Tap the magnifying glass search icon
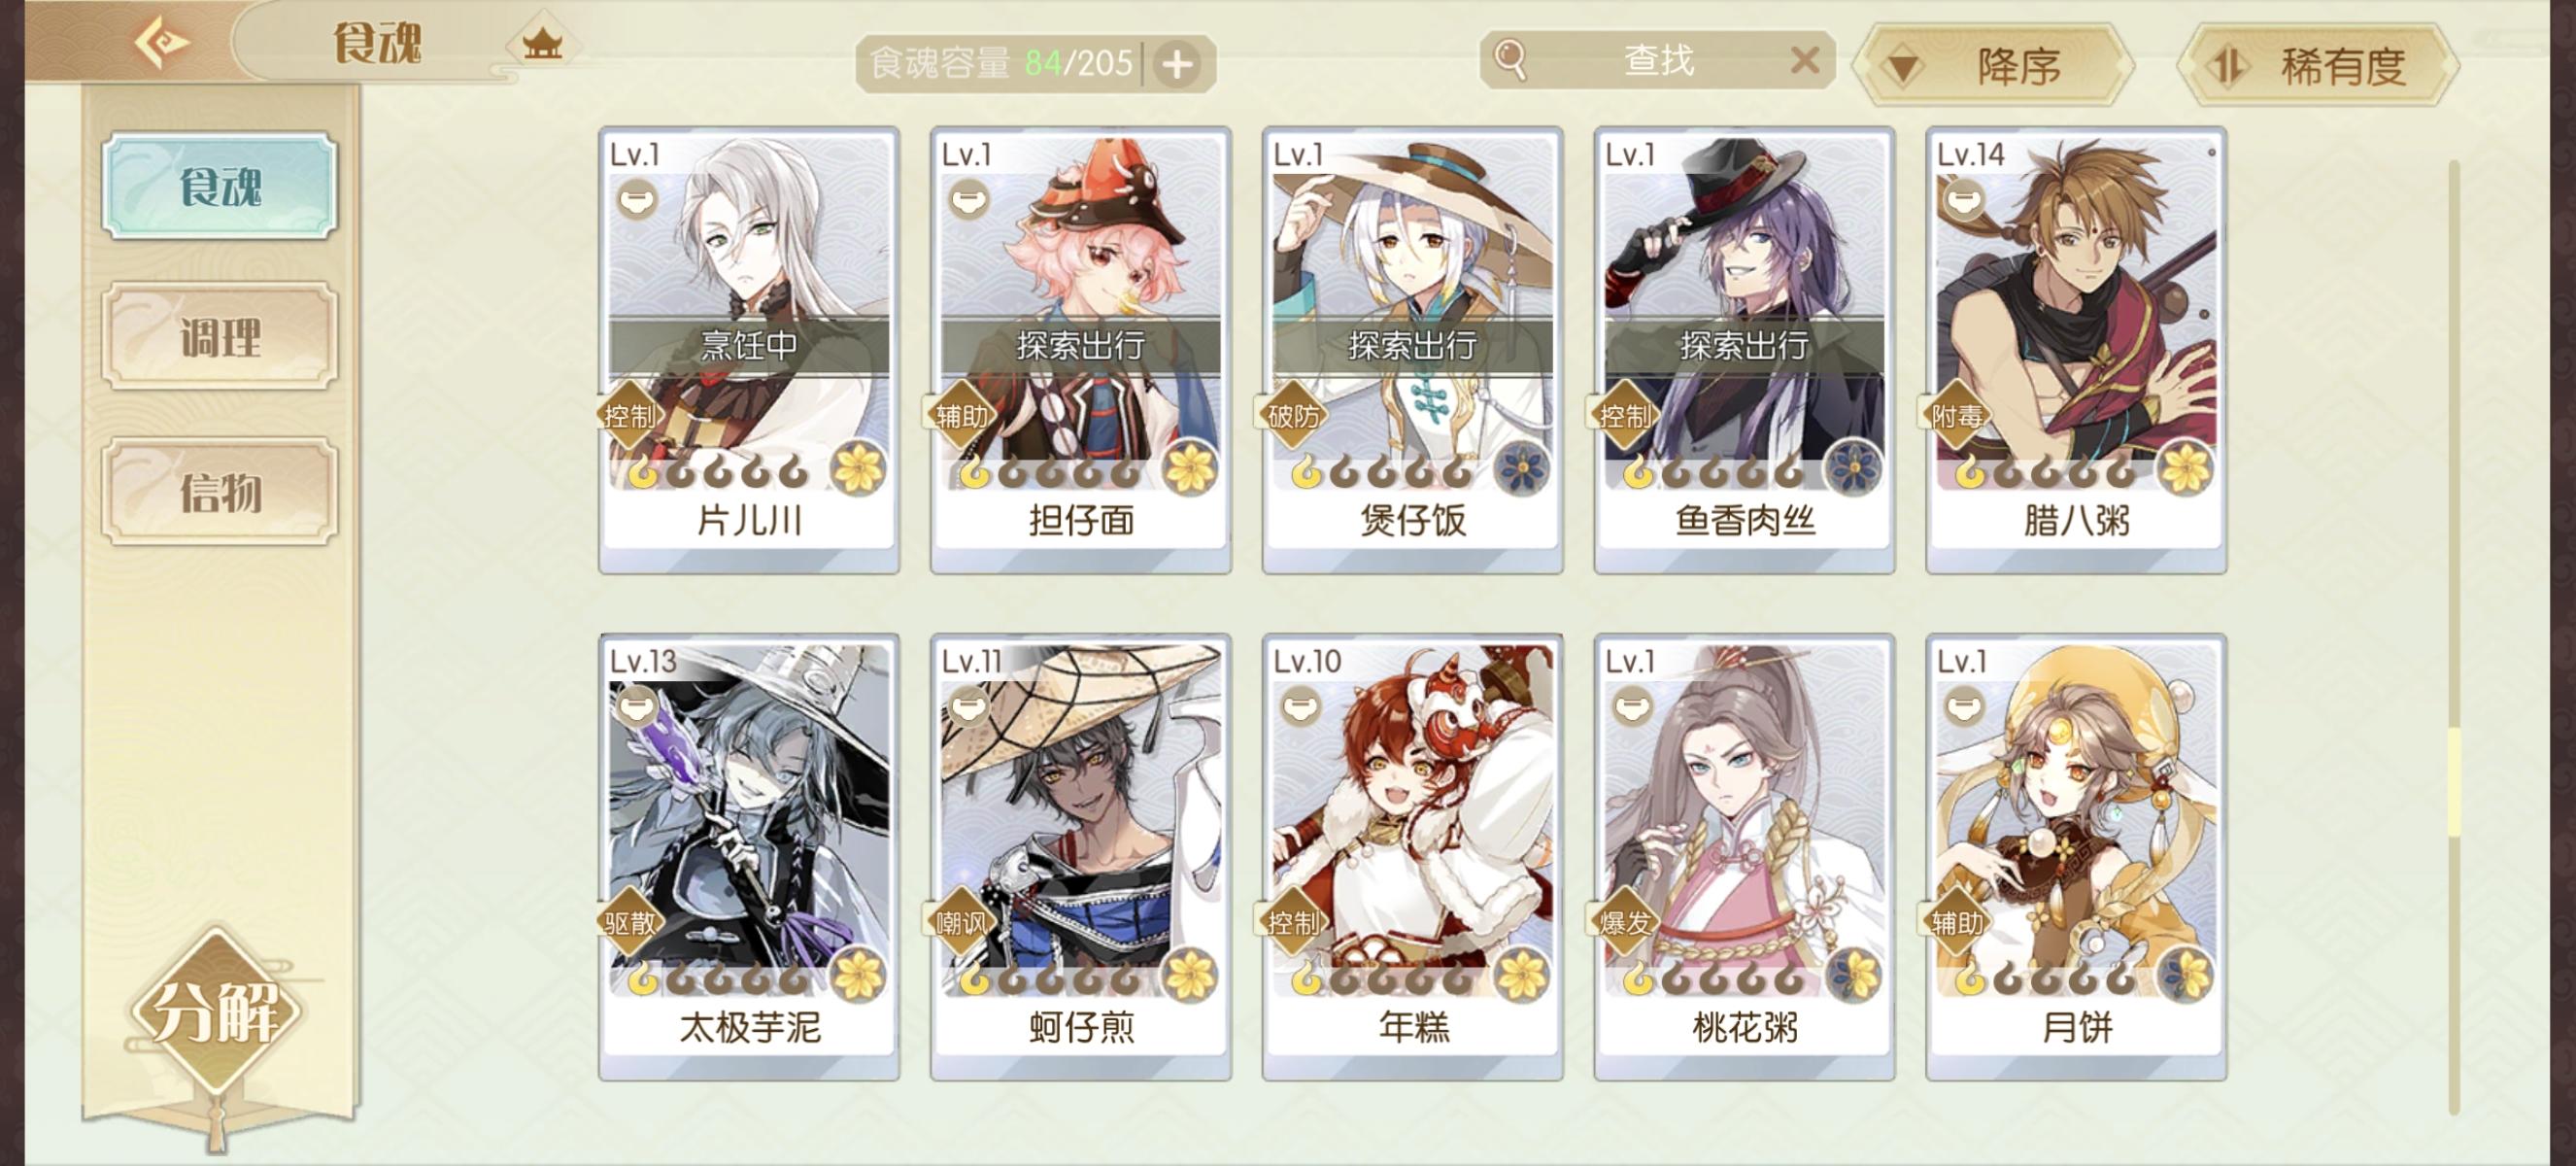2576x1166 pixels. 1510,59
